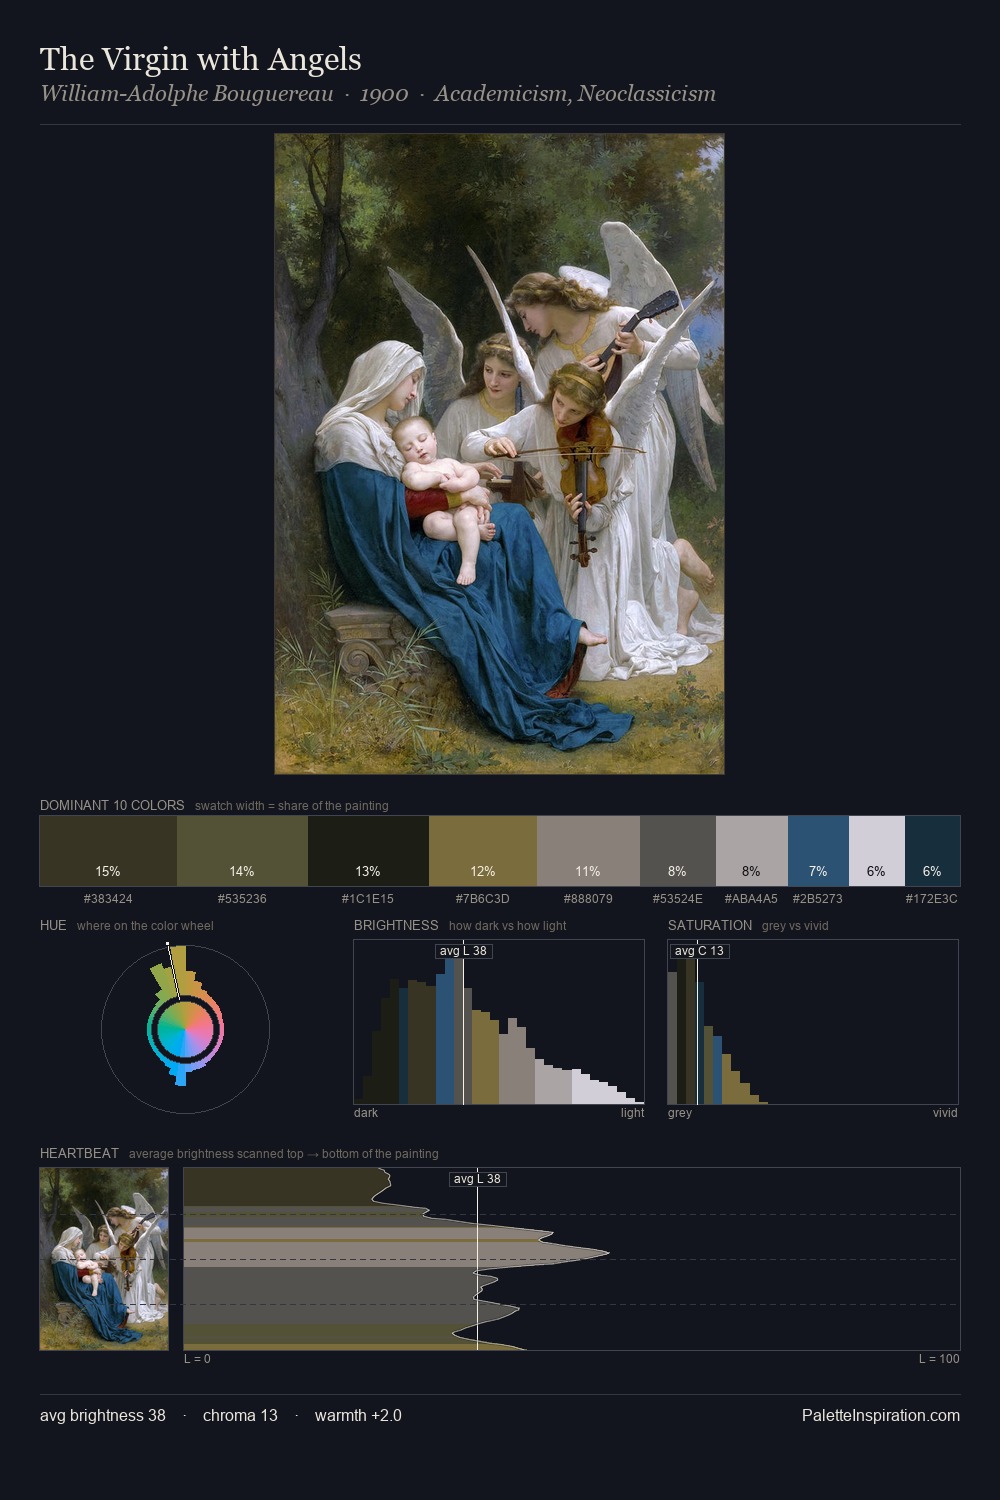Click the hex label #ABA4A5

(751, 898)
